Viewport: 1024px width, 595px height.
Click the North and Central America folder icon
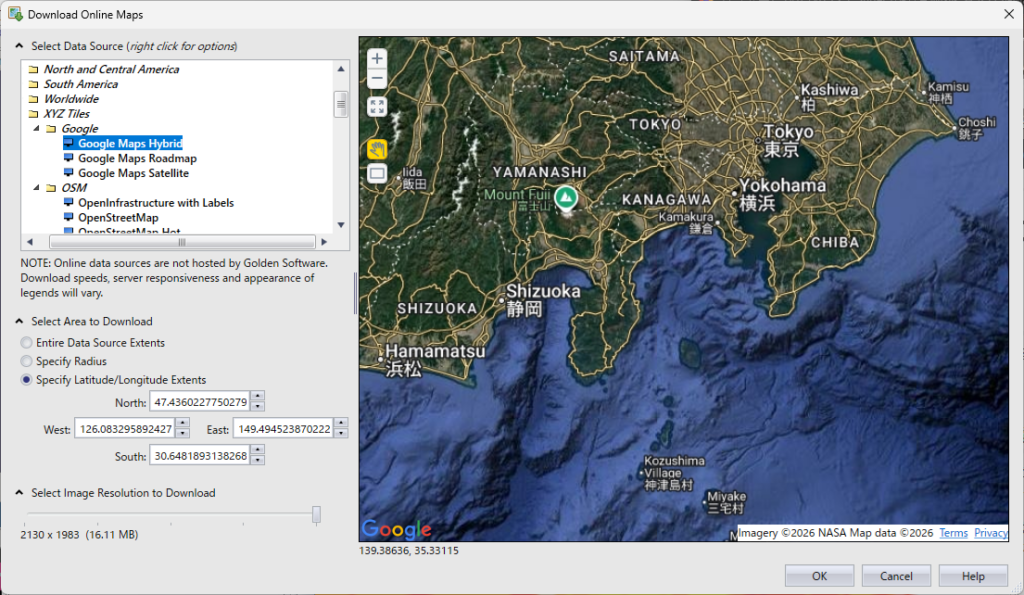click(33, 69)
